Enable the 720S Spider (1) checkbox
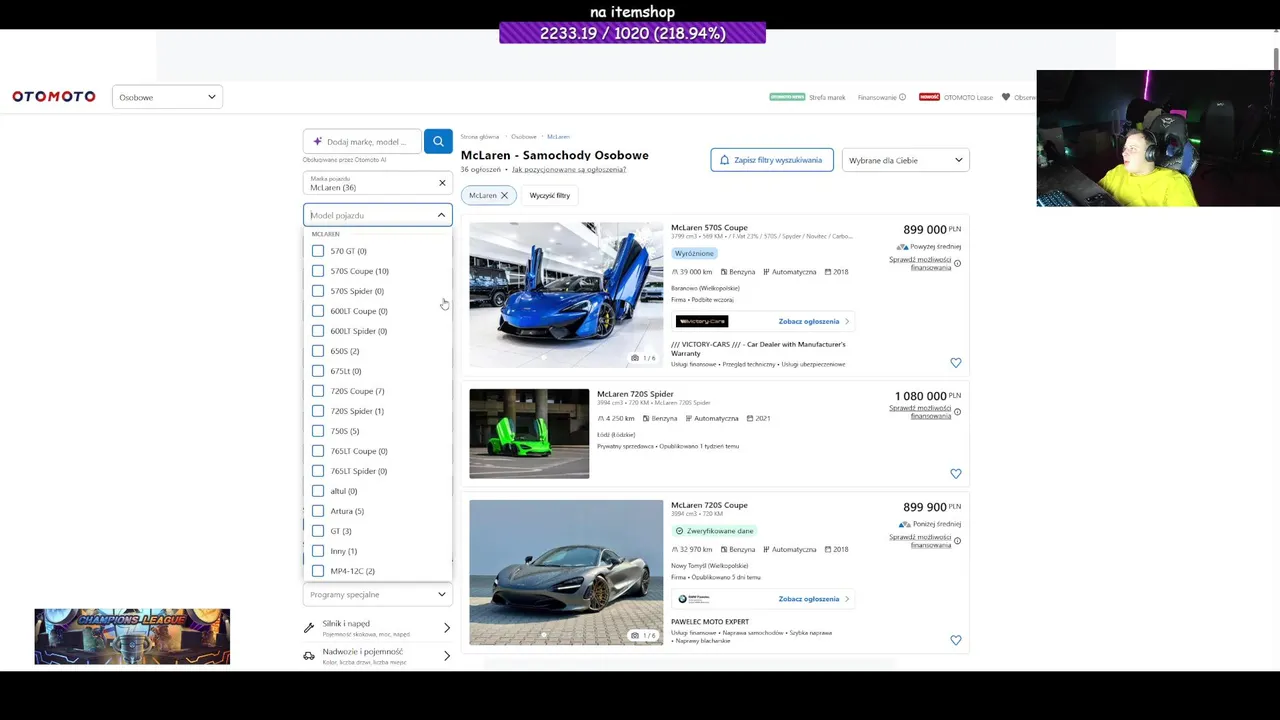The height and width of the screenshot is (720, 1280). coord(318,411)
